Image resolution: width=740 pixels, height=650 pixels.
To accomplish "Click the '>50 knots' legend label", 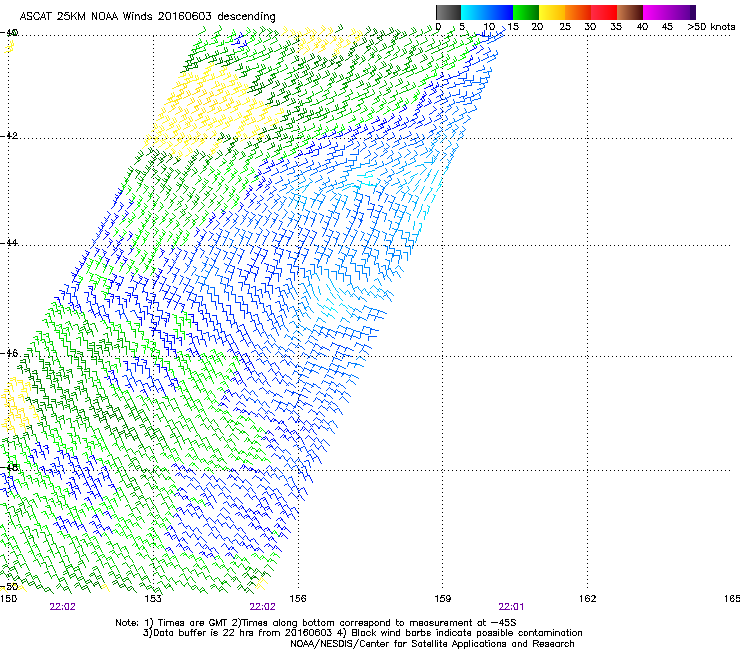I will coord(711,27).
